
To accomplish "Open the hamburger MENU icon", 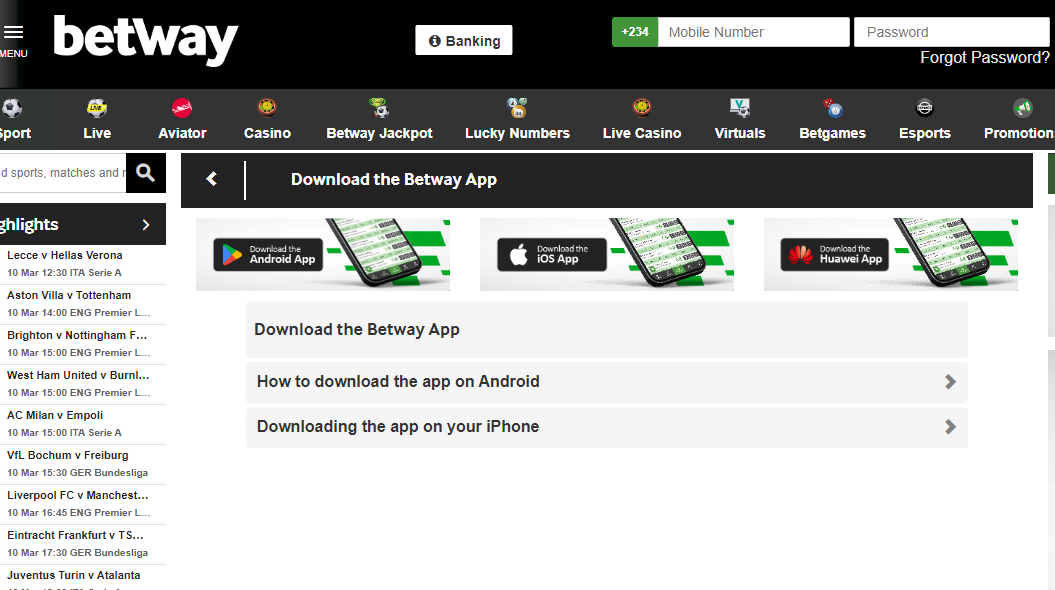I will (x=13, y=33).
